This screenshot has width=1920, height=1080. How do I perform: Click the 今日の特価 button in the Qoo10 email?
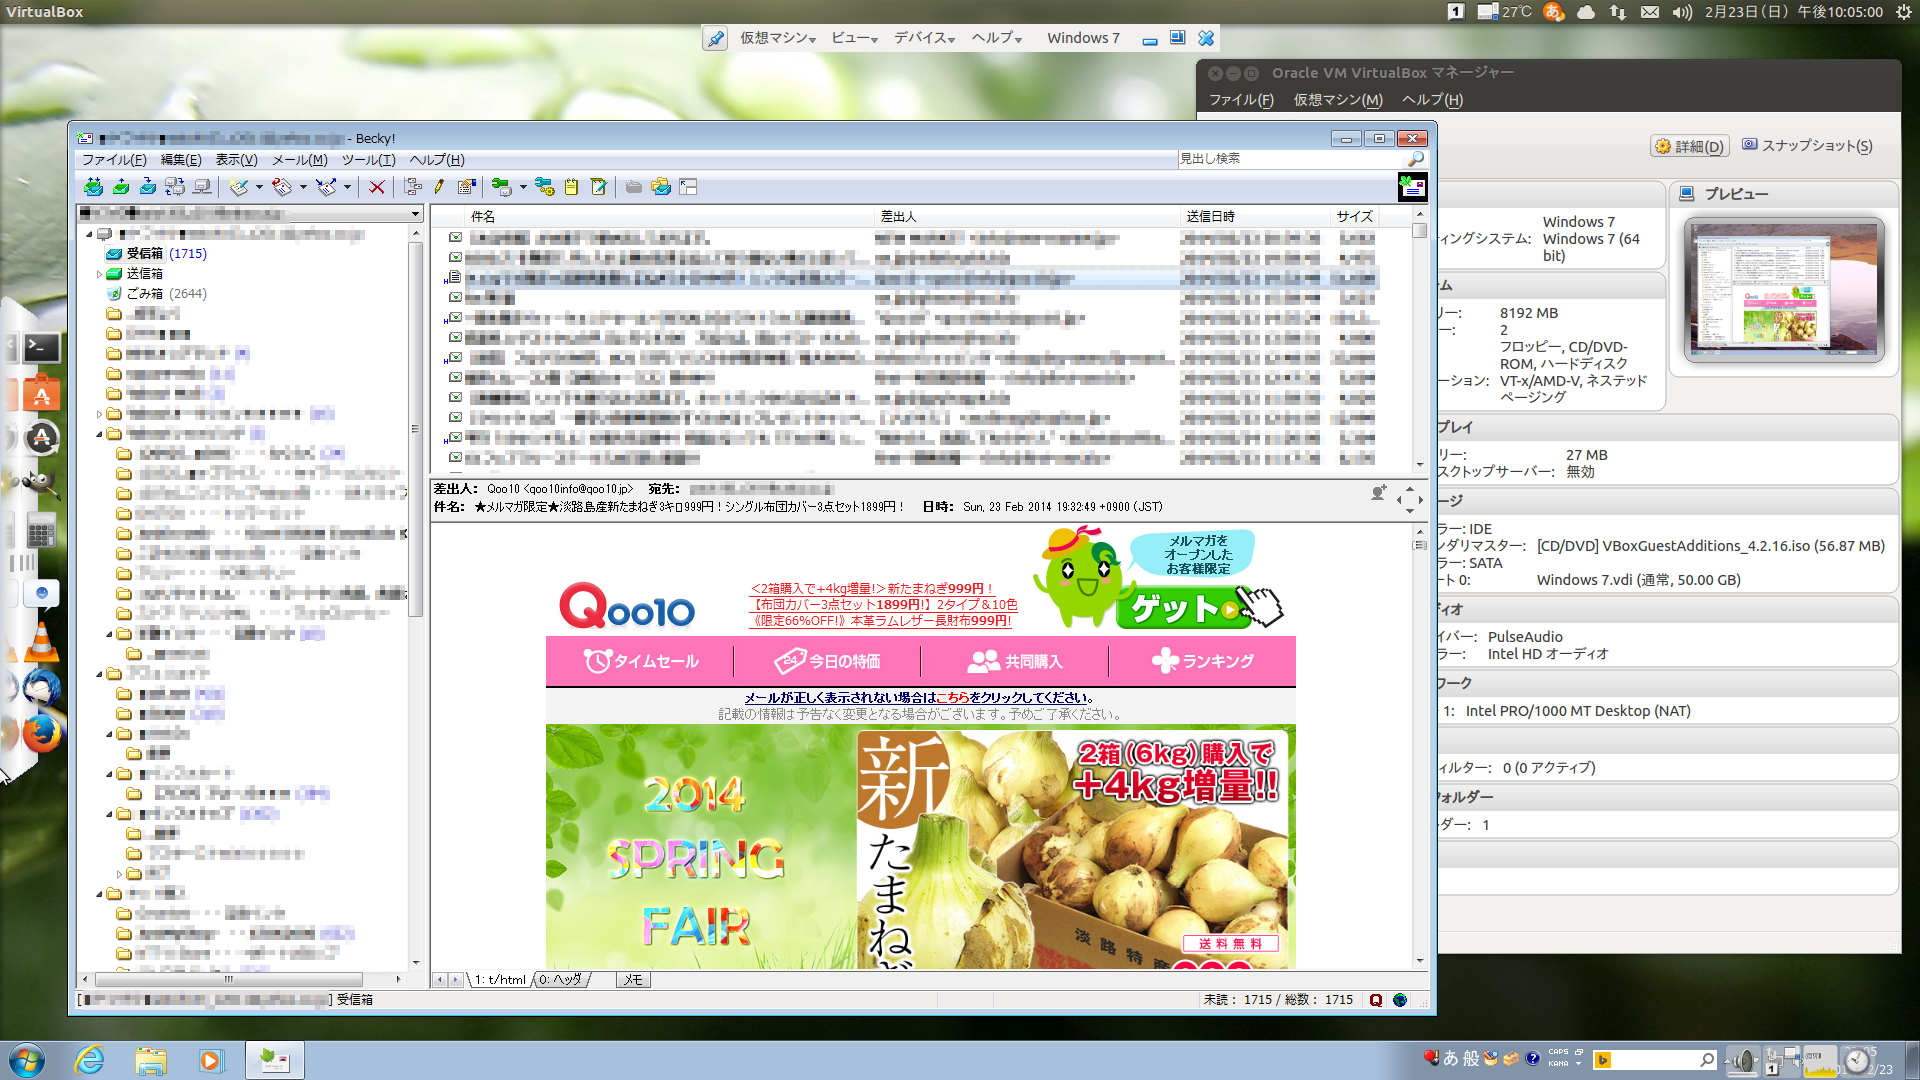tap(828, 661)
